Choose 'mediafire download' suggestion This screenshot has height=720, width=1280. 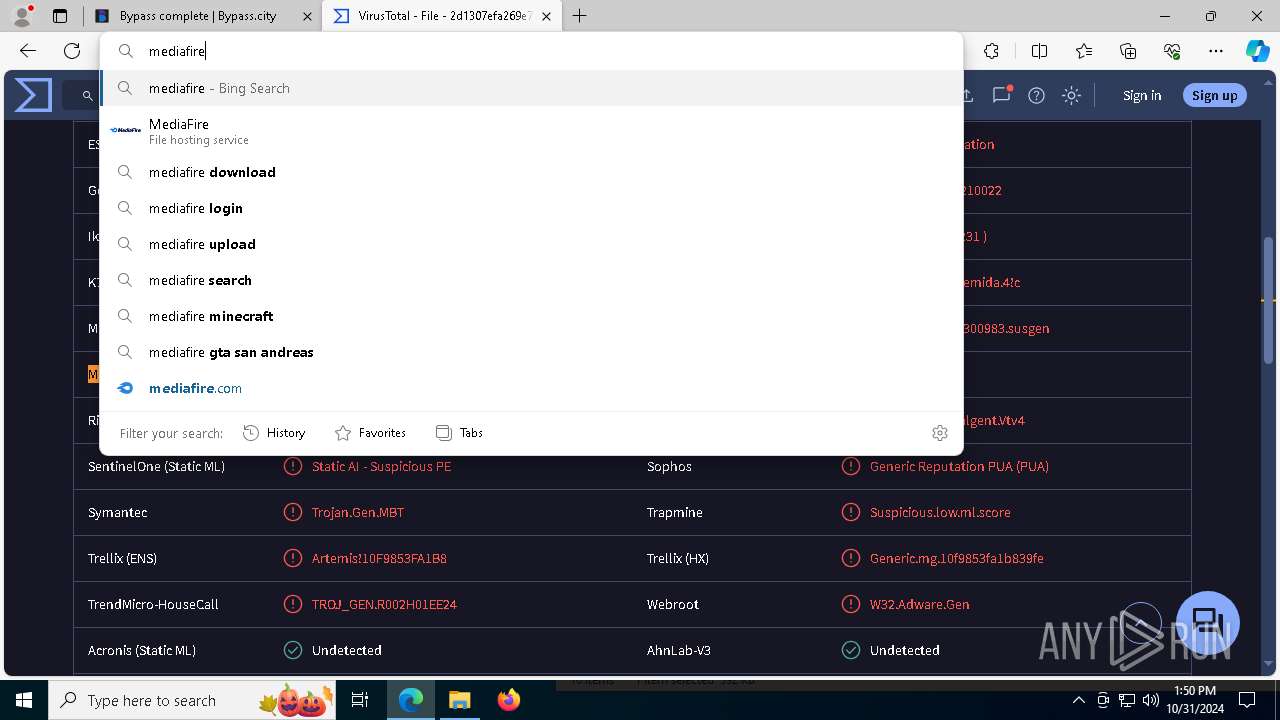coord(531,172)
